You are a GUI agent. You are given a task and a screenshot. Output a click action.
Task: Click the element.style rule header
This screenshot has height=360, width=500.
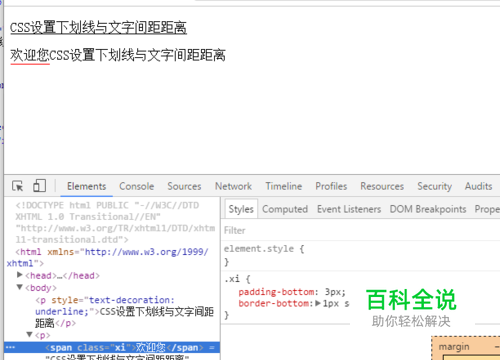(x=264, y=249)
